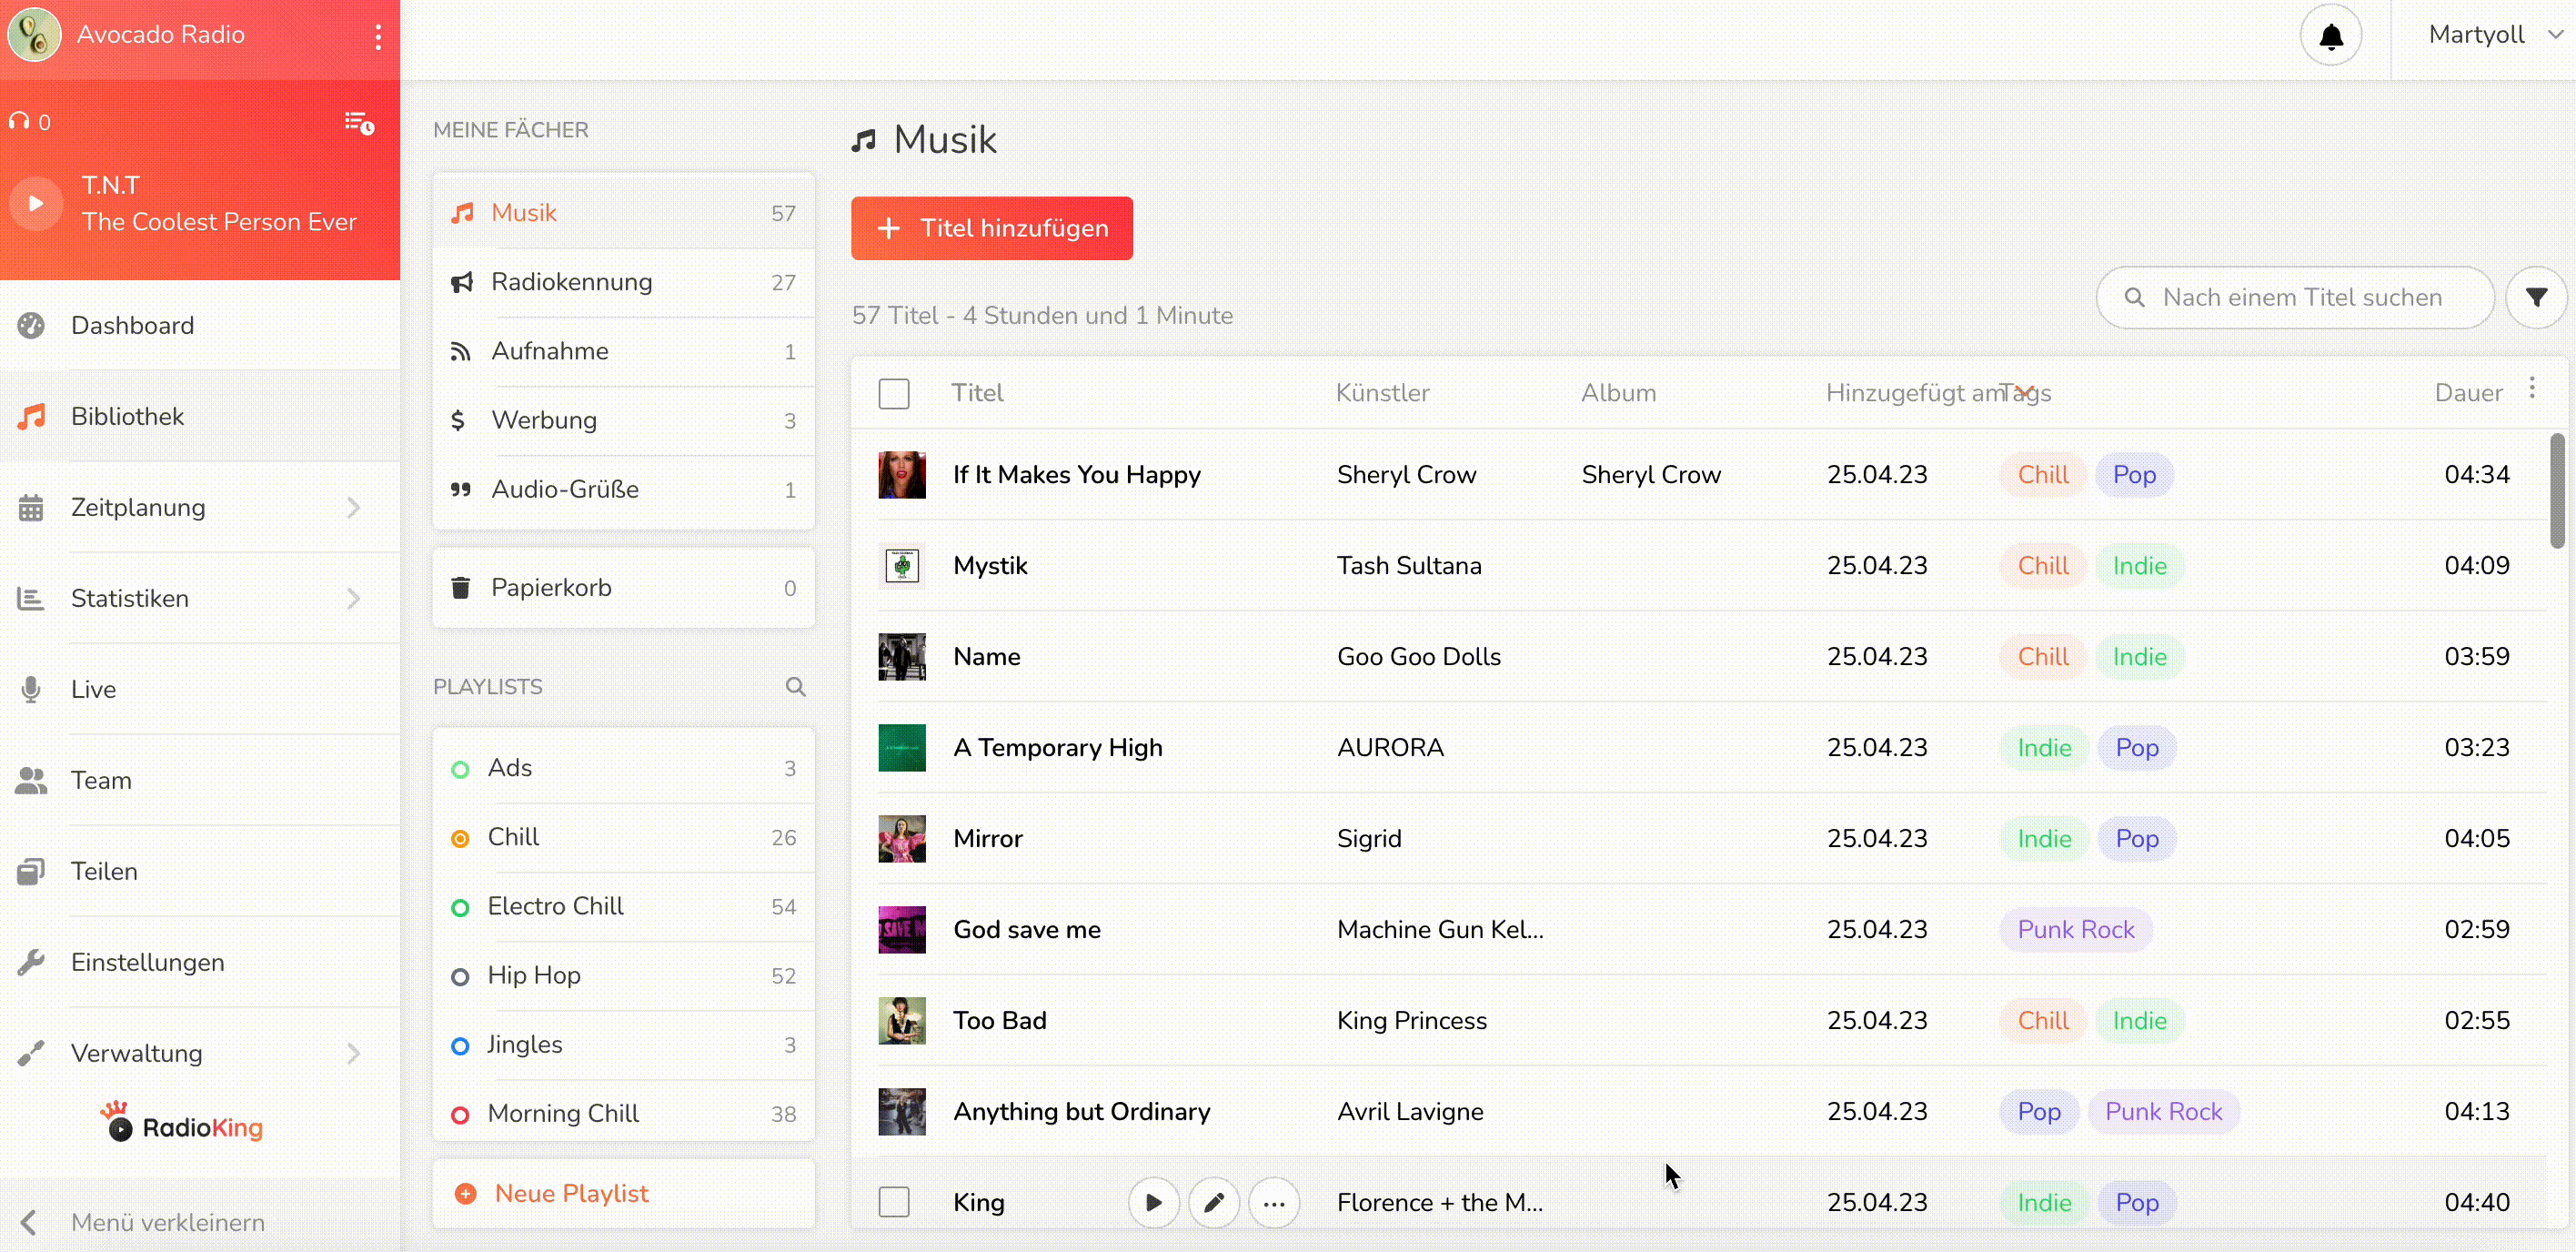2576x1252 pixels.
Task: Open the track filter funnel icon
Action: (x=2536, y=298)
